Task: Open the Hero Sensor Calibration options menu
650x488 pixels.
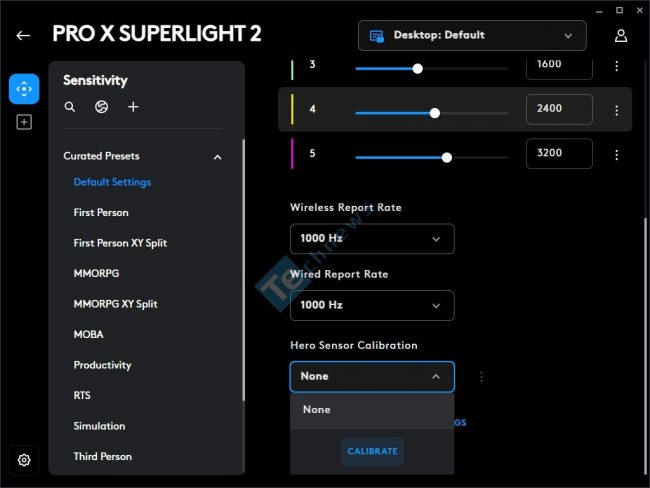Action: pyautogui.click(x=481, y=377)
